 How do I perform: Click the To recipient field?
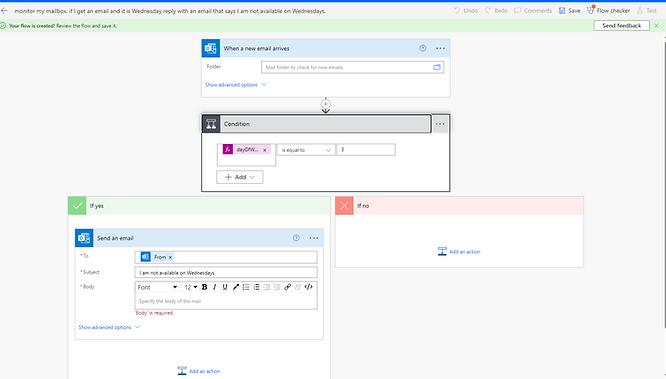pos(226,257)
